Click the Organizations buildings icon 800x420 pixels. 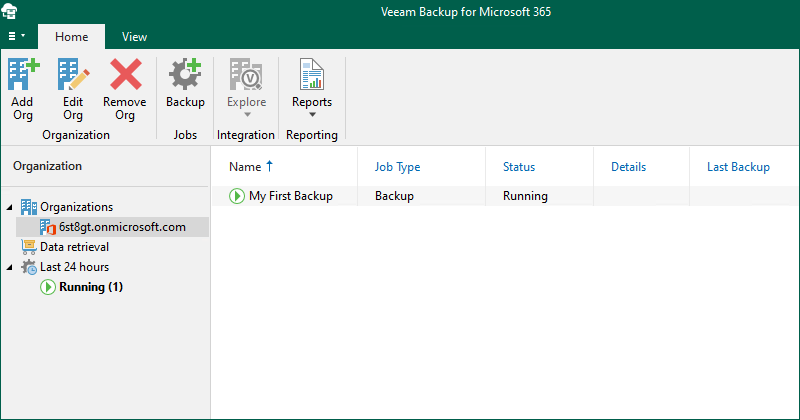29,207
